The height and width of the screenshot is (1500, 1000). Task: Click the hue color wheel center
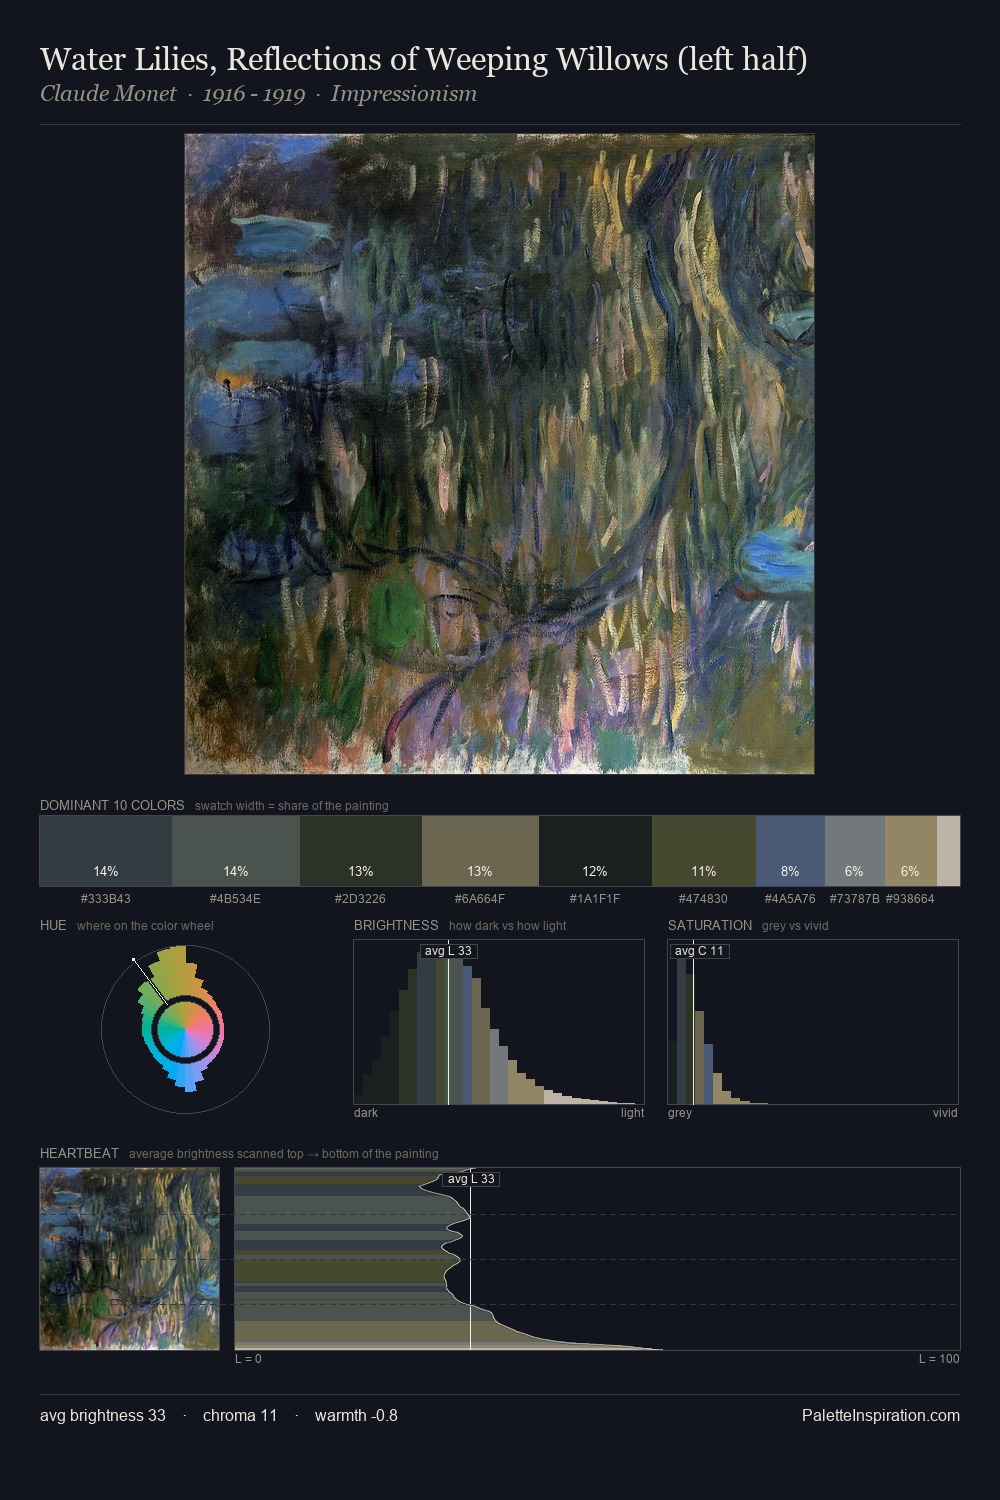[x=185, y=1030]
